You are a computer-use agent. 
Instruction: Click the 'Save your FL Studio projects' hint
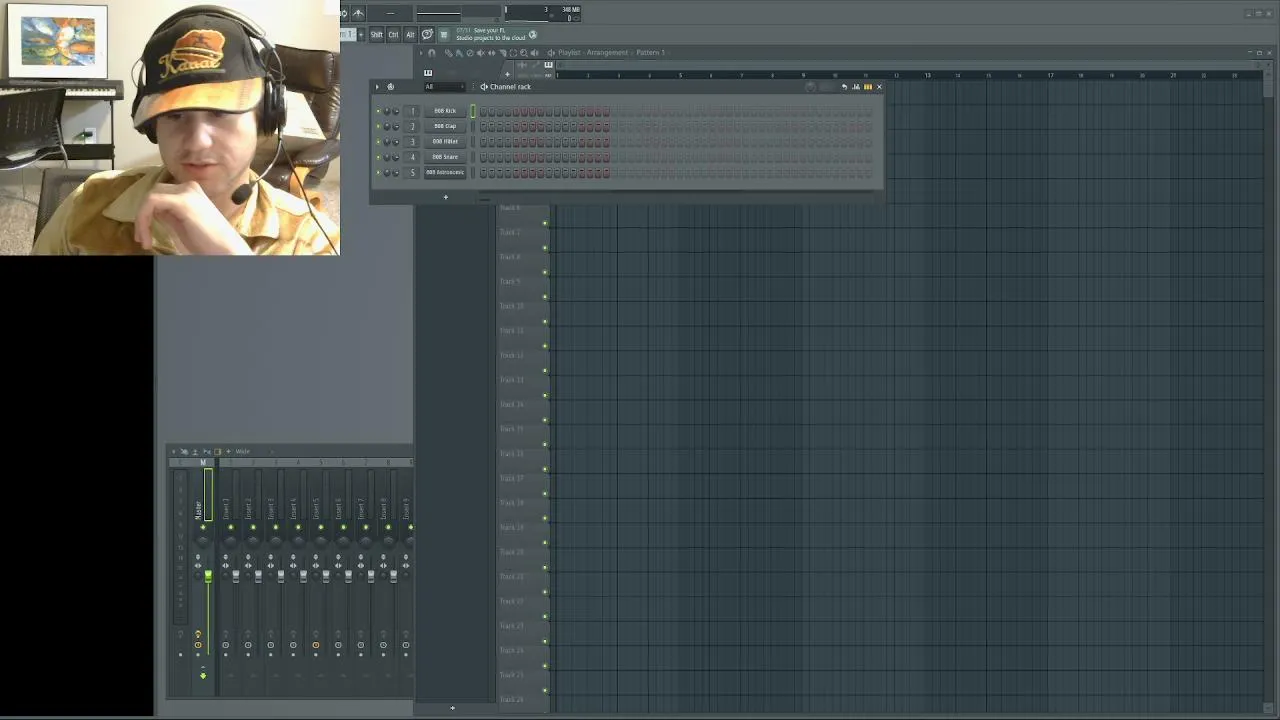491,34
